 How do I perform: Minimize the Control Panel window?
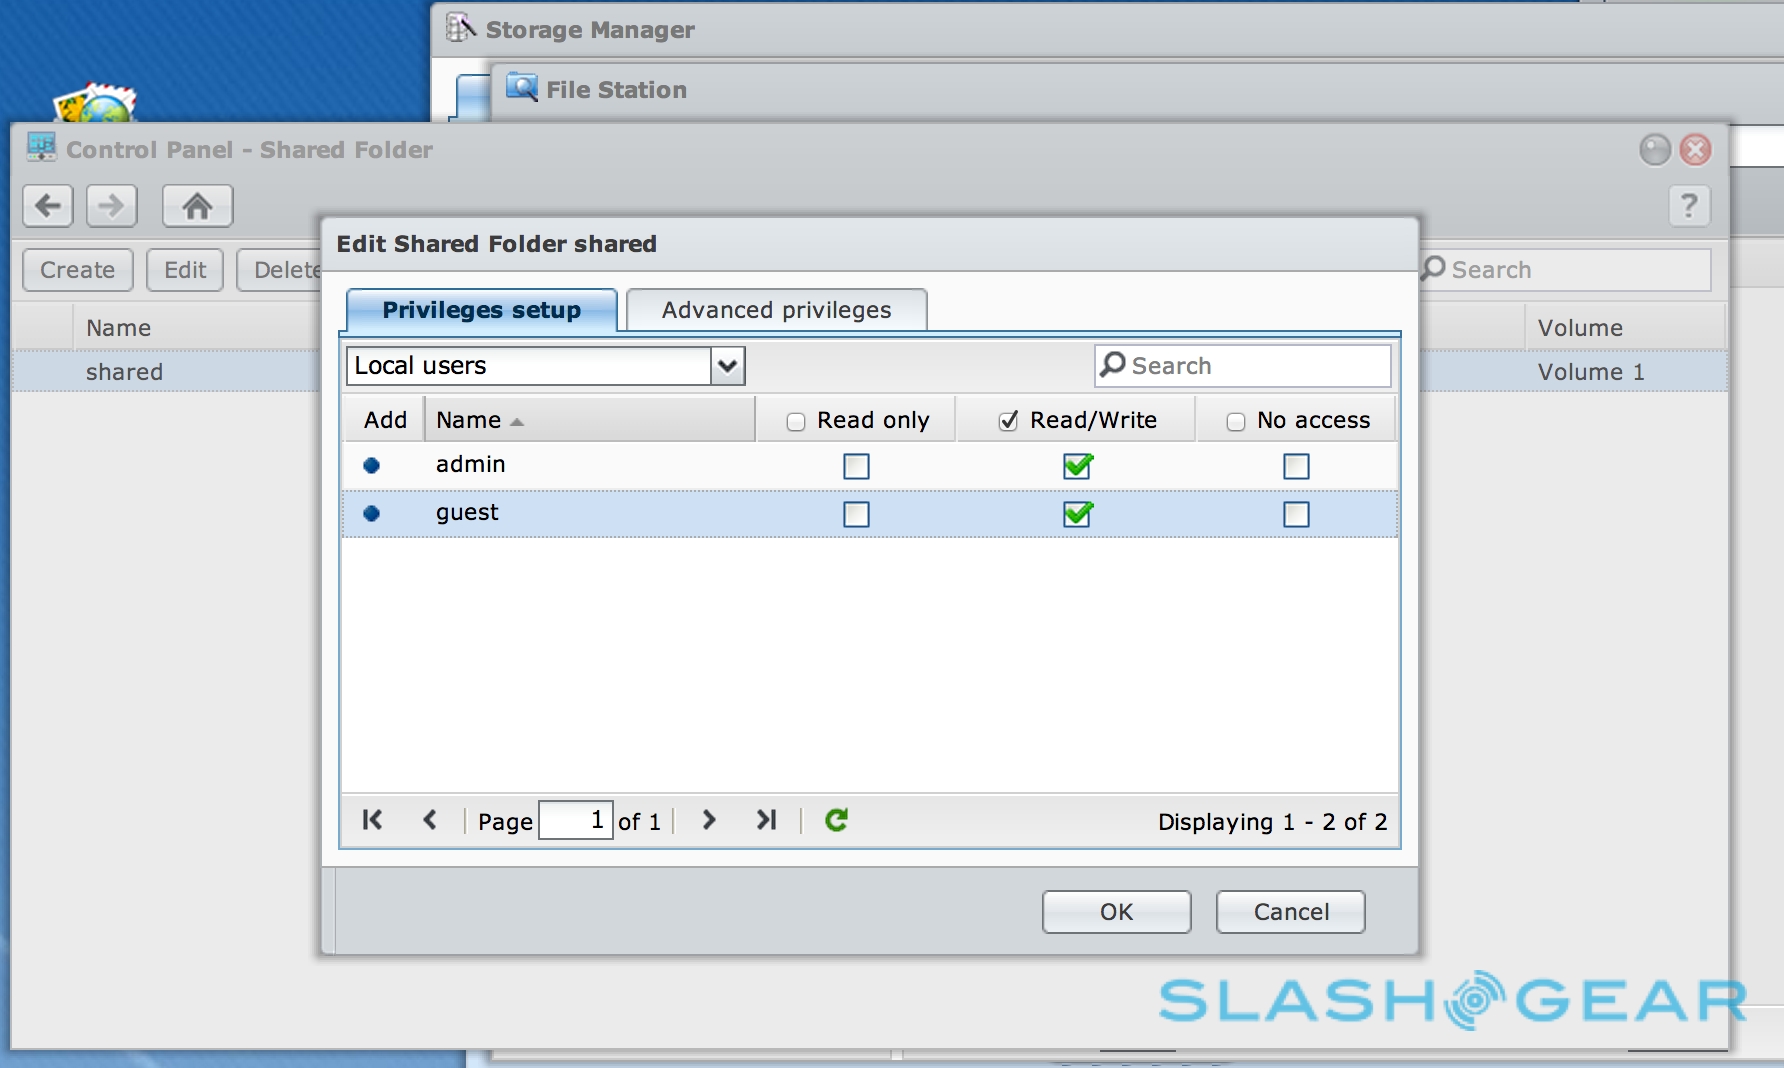(1655, 150)
